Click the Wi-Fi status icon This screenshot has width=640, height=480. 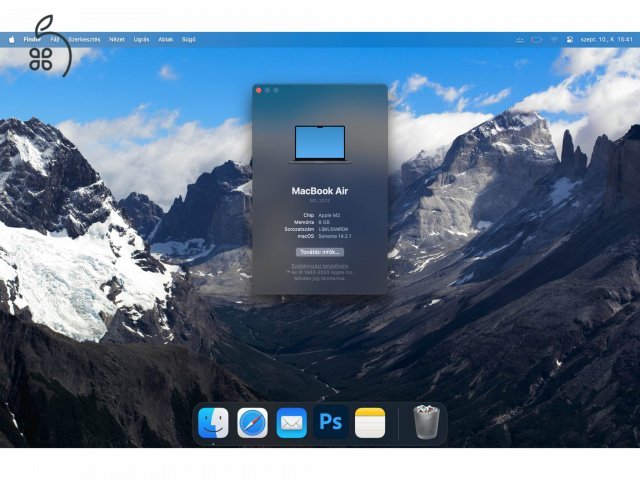(x=554, y=40)
